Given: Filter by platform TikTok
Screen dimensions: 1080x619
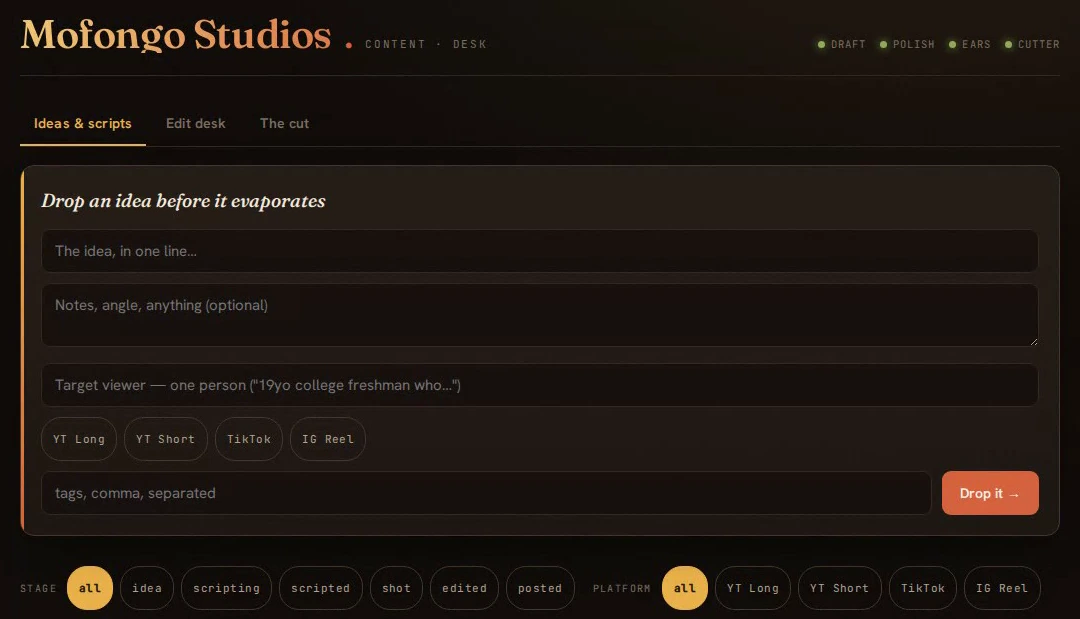Looking at the screenshot, I should [x=923, y=588].
